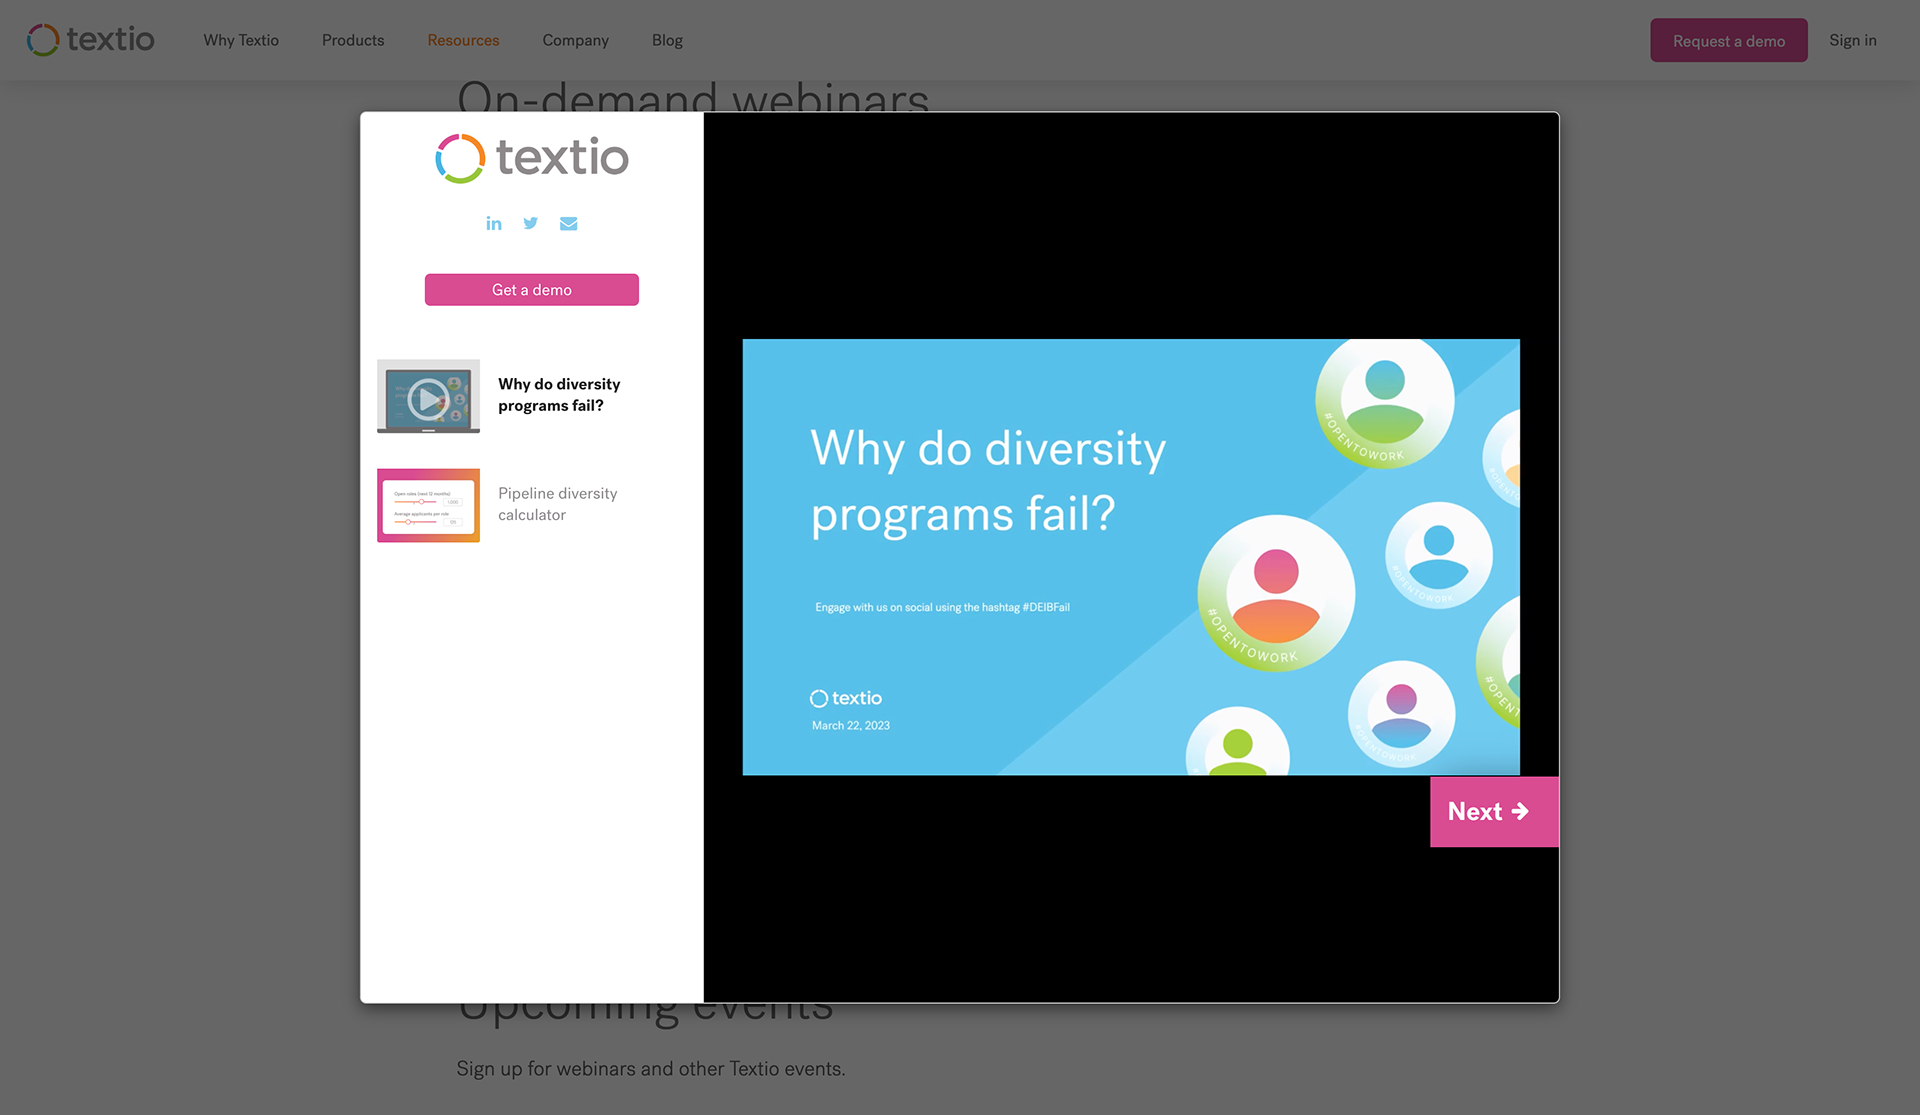Share via the Twitter bird icon
This screenshot has width=1920, height=1115.
531,223
